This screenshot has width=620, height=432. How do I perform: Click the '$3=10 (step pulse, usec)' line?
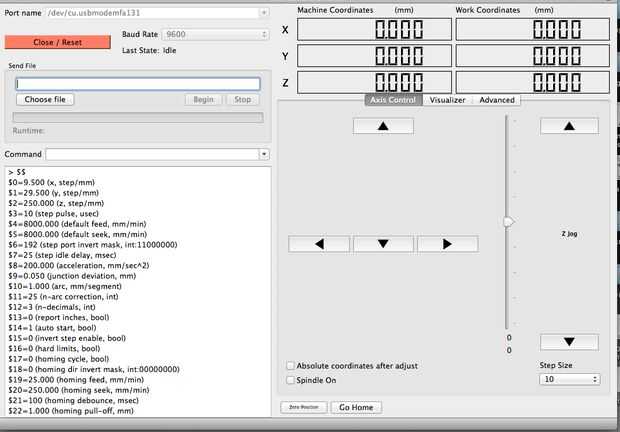click(x=53, y=213)
